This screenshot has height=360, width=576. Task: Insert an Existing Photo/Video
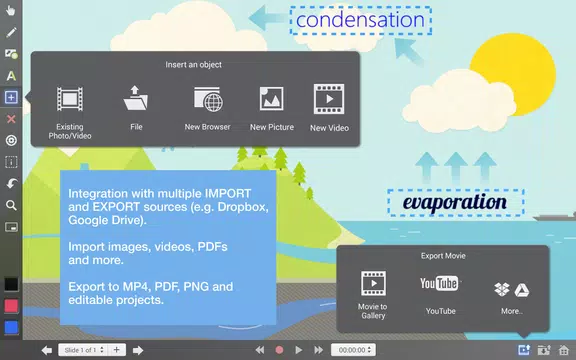70,112
